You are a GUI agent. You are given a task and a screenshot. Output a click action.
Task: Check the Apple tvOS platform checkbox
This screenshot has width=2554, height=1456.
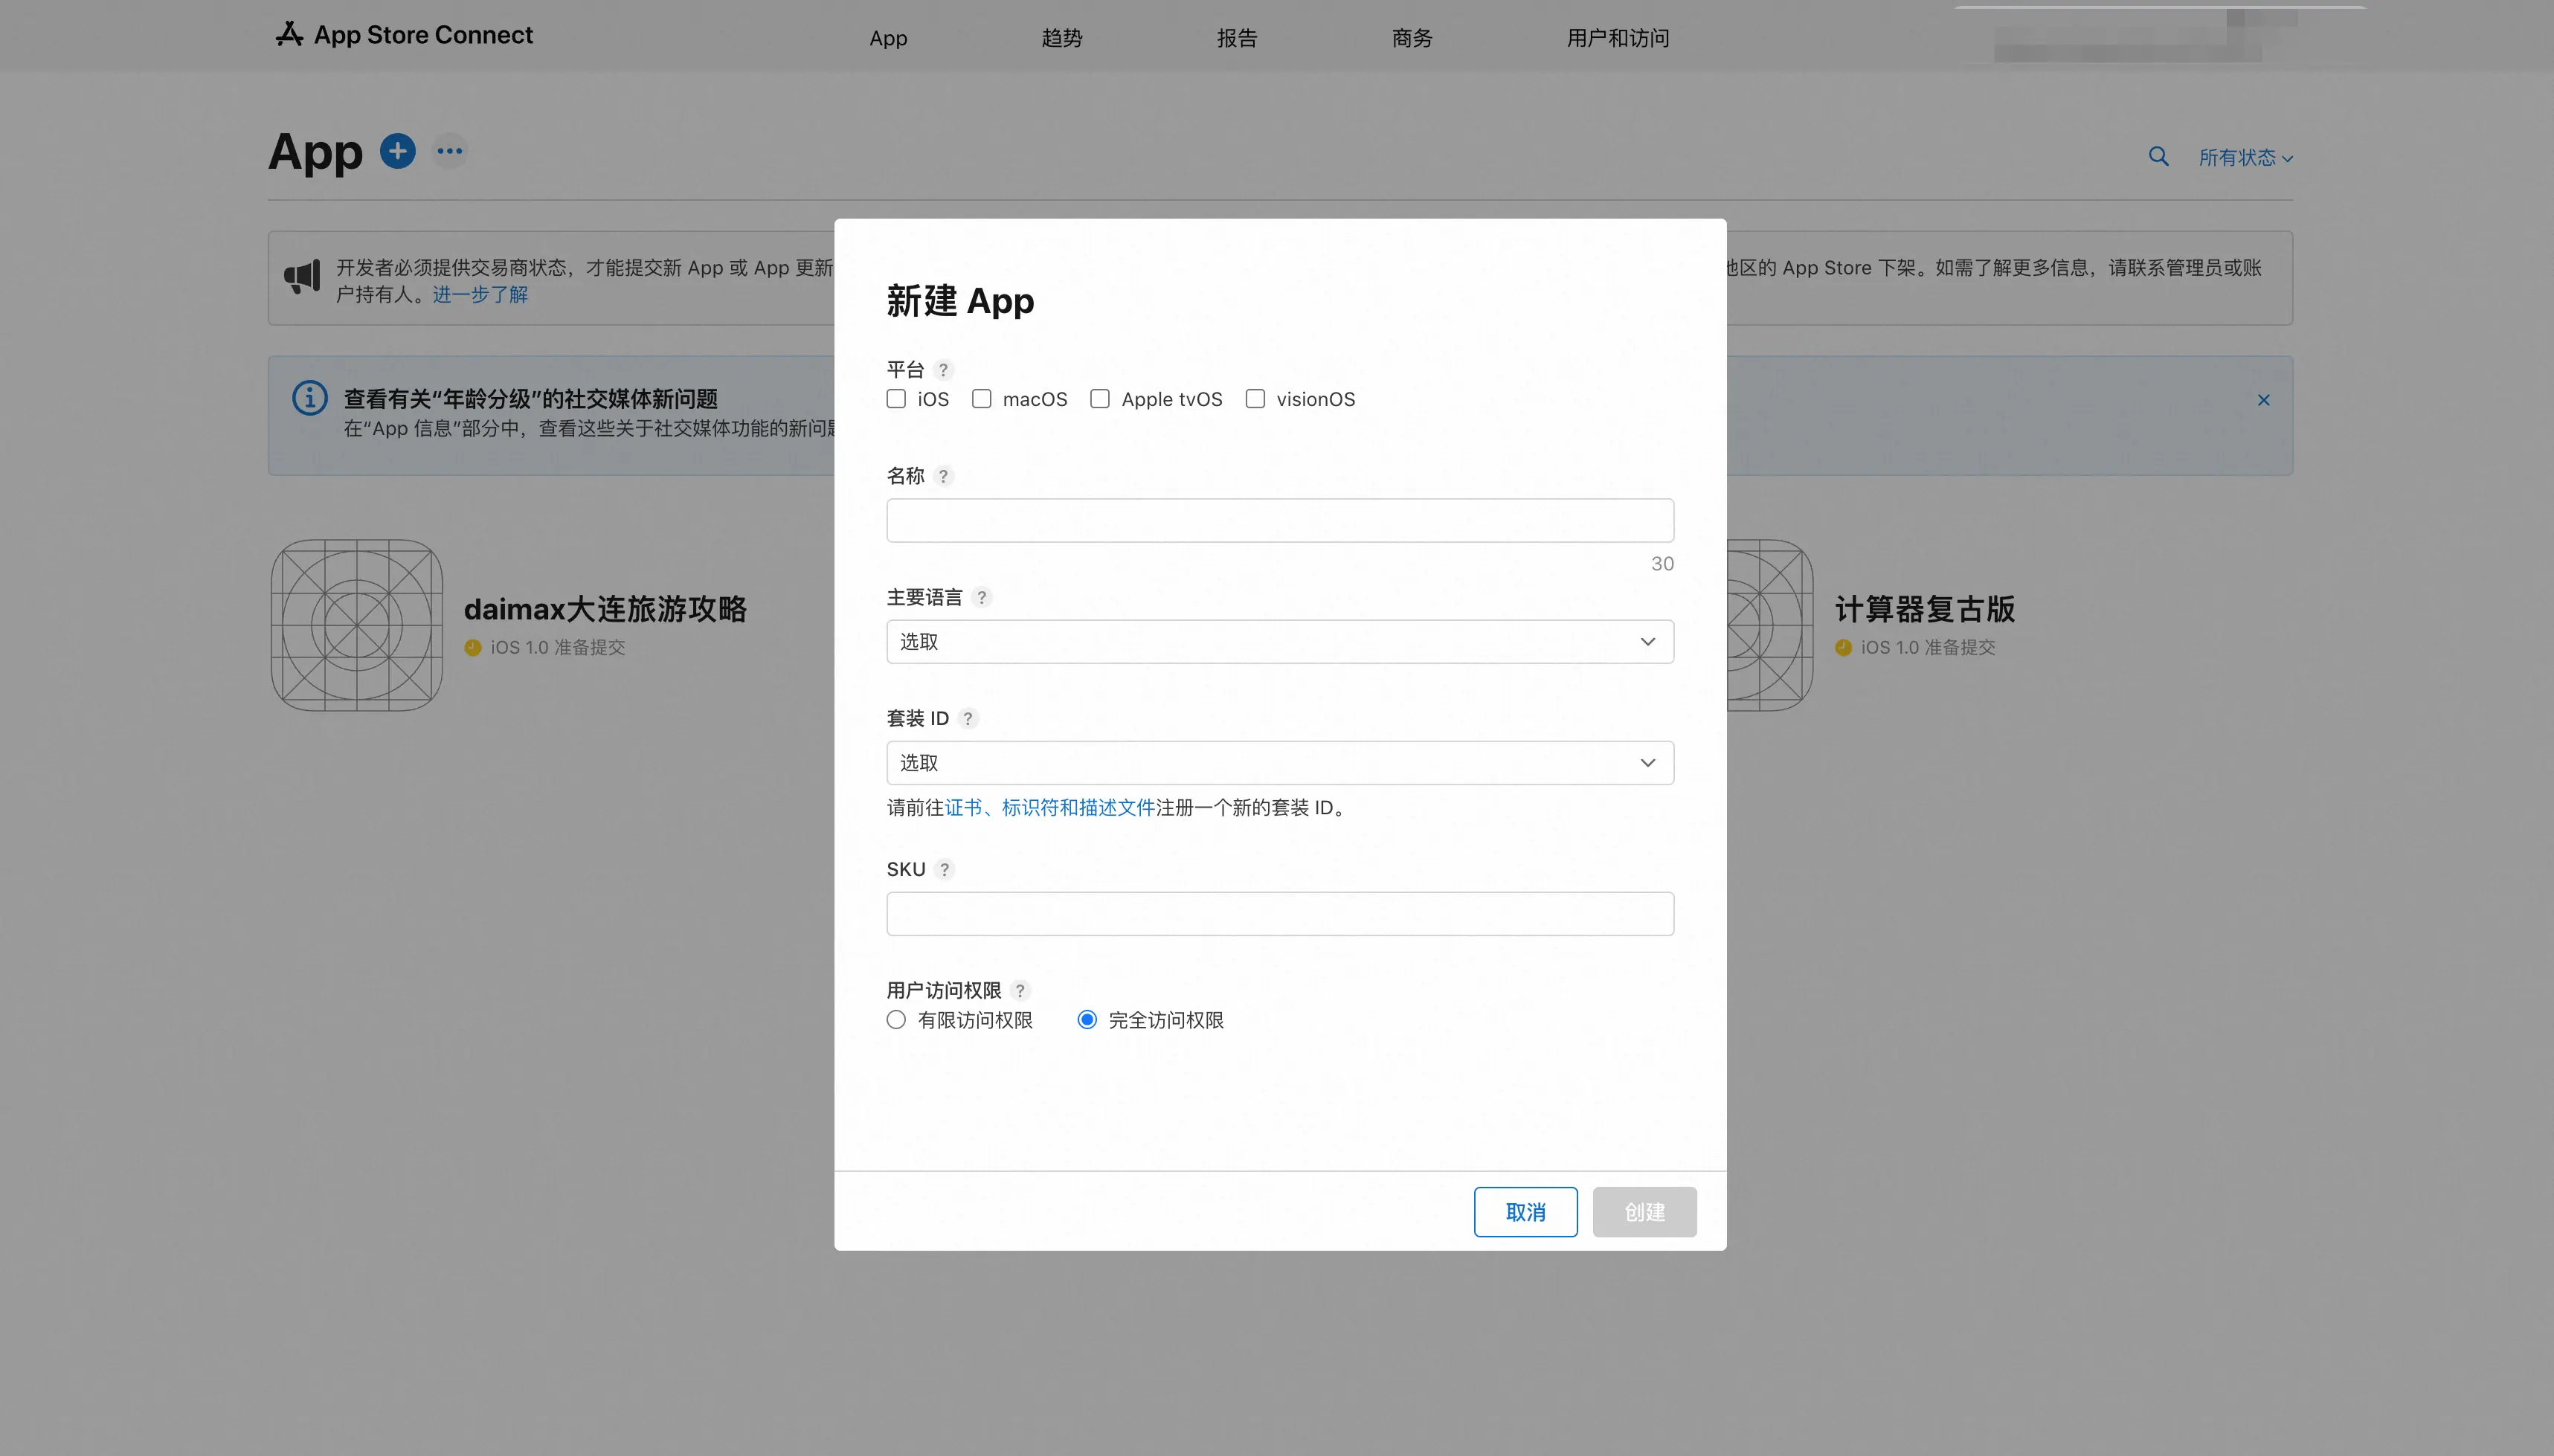click(x=1100, y=399)
